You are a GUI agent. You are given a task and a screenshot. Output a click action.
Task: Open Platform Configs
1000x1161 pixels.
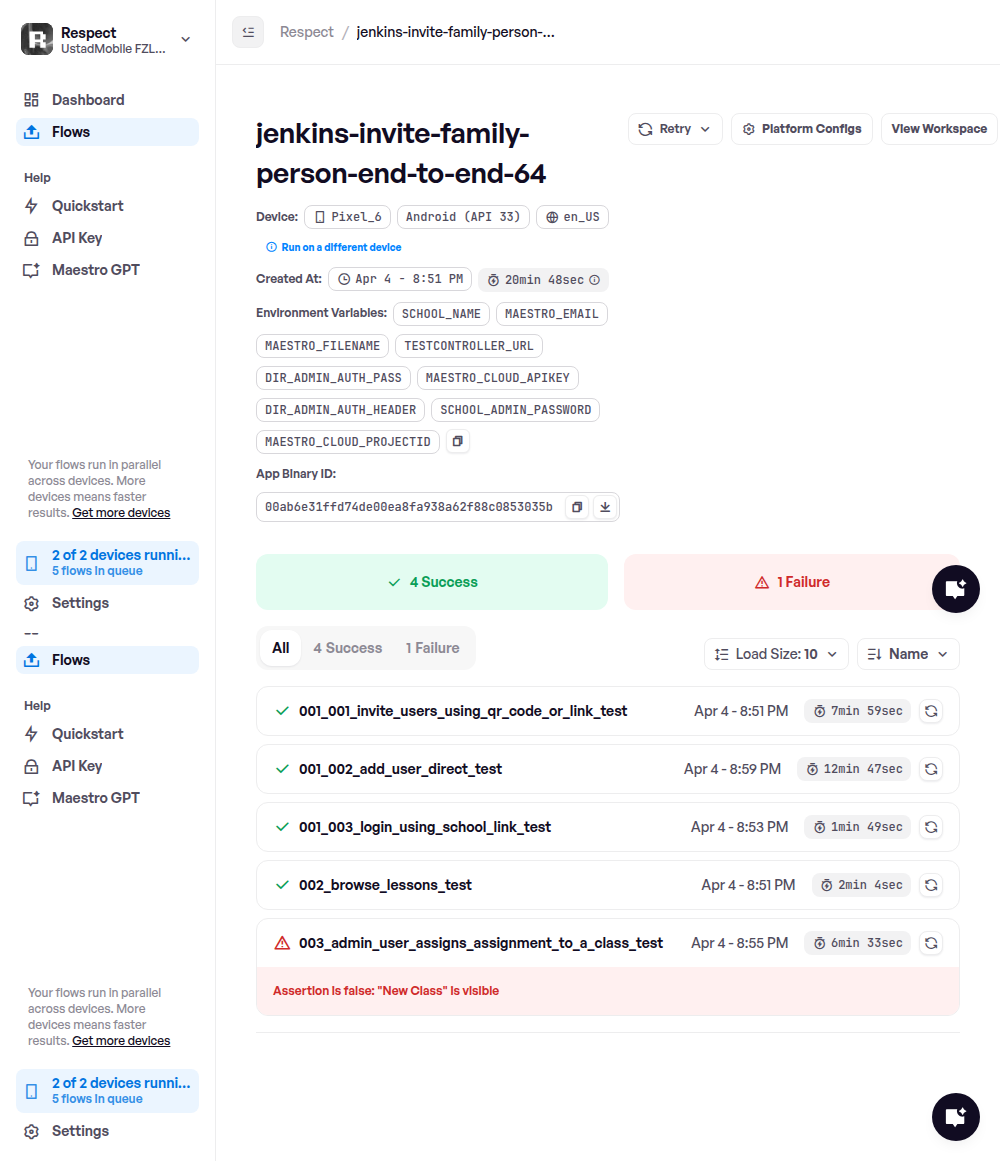coord(801,129)
